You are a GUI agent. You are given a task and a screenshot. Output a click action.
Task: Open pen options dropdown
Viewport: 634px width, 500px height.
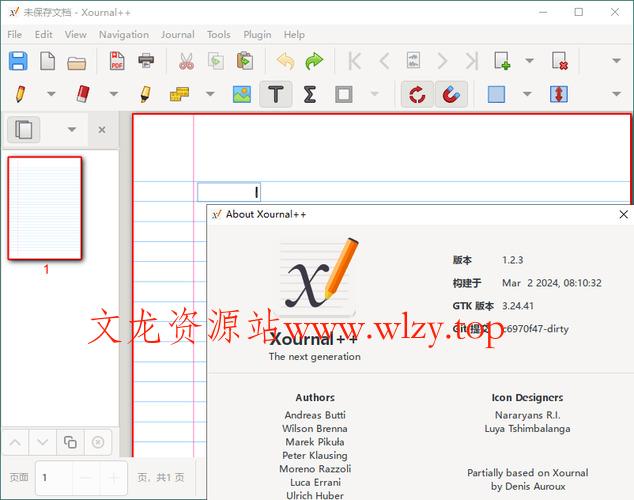coord(51,94)
